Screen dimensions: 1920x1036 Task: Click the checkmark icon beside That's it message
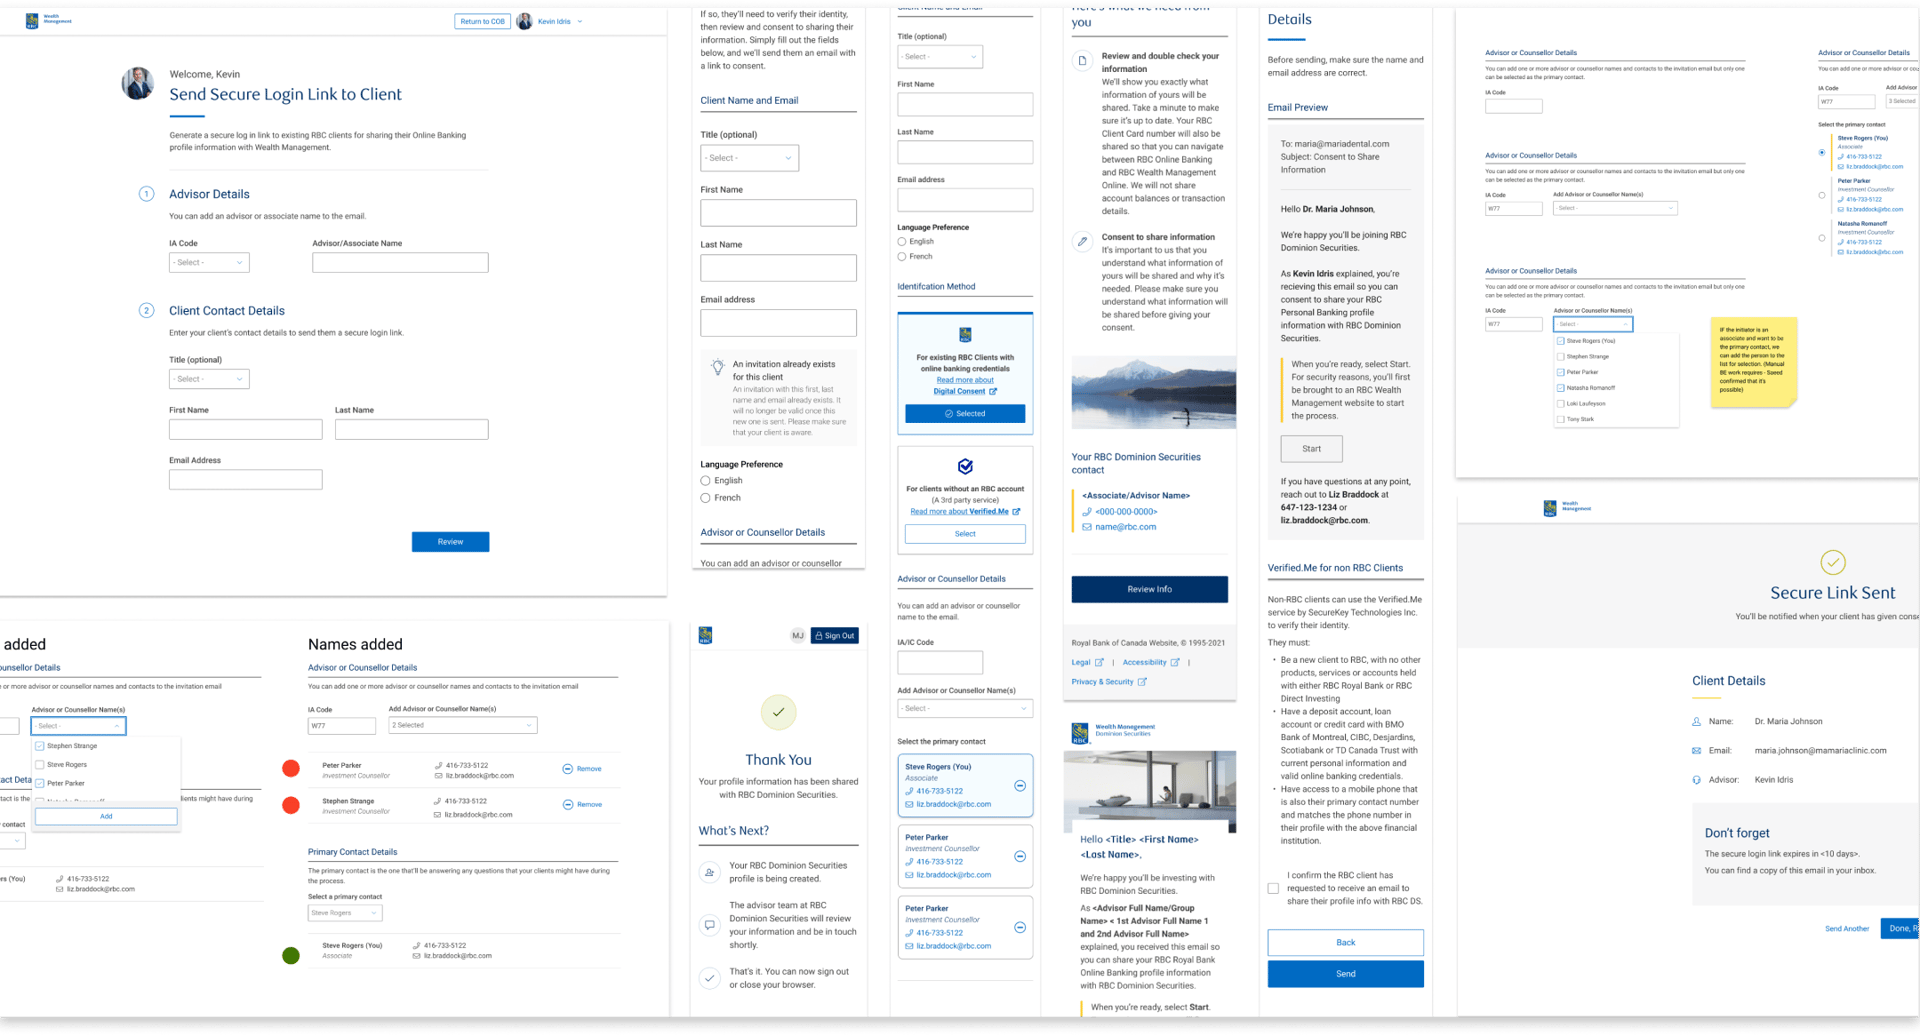pos(709,978)
